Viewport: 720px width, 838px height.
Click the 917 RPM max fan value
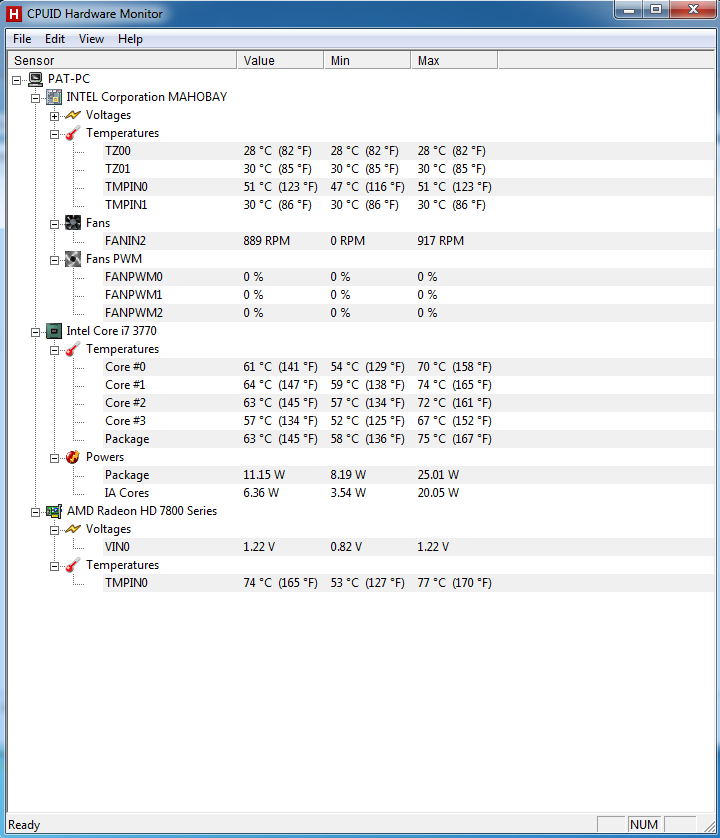click(x=440, y=241)
